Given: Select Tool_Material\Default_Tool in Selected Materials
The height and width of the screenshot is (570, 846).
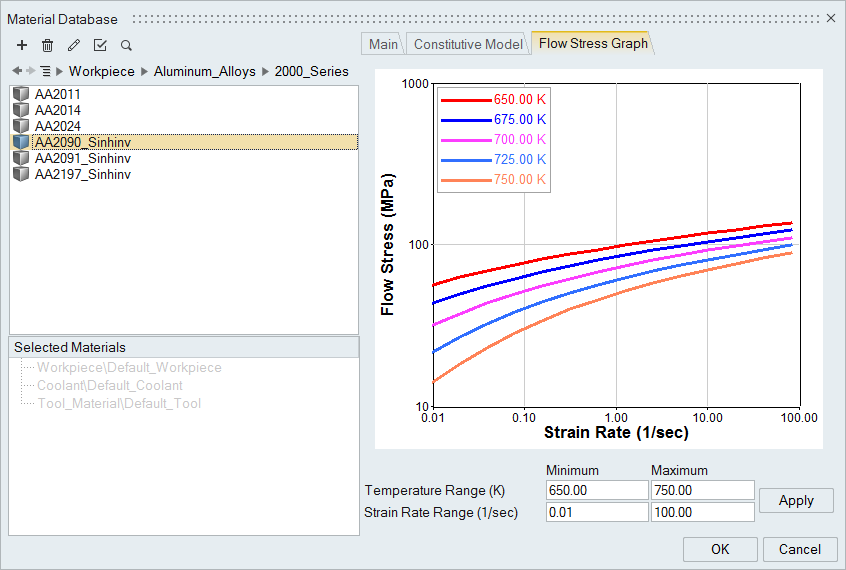Looking at the screenshot, I should [x=119, y=403].
